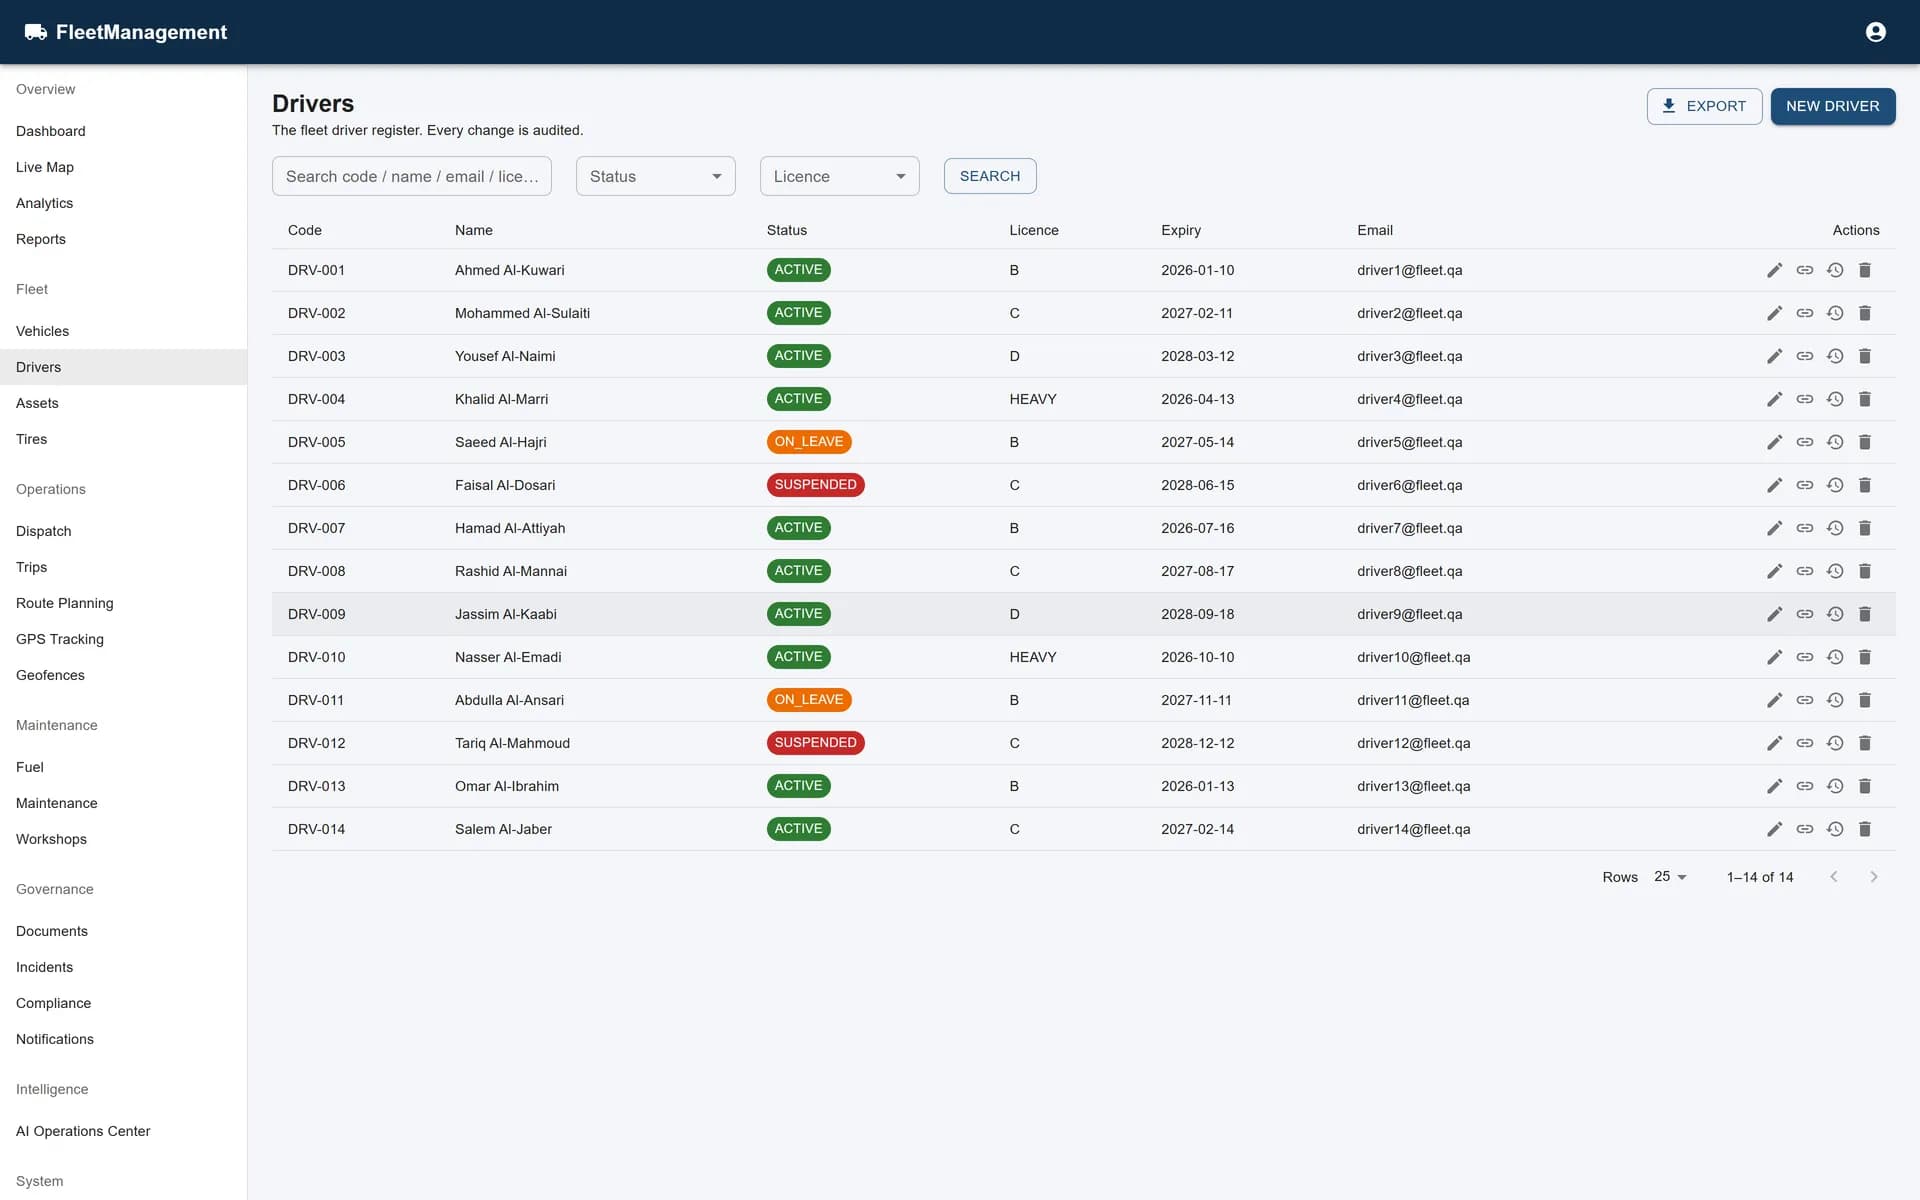Delete driver DRV-001 Ahmed Al-Kuwari
Image resolution: width=1920 pixels, height=1200 pixels.
tap(1865, 270)
